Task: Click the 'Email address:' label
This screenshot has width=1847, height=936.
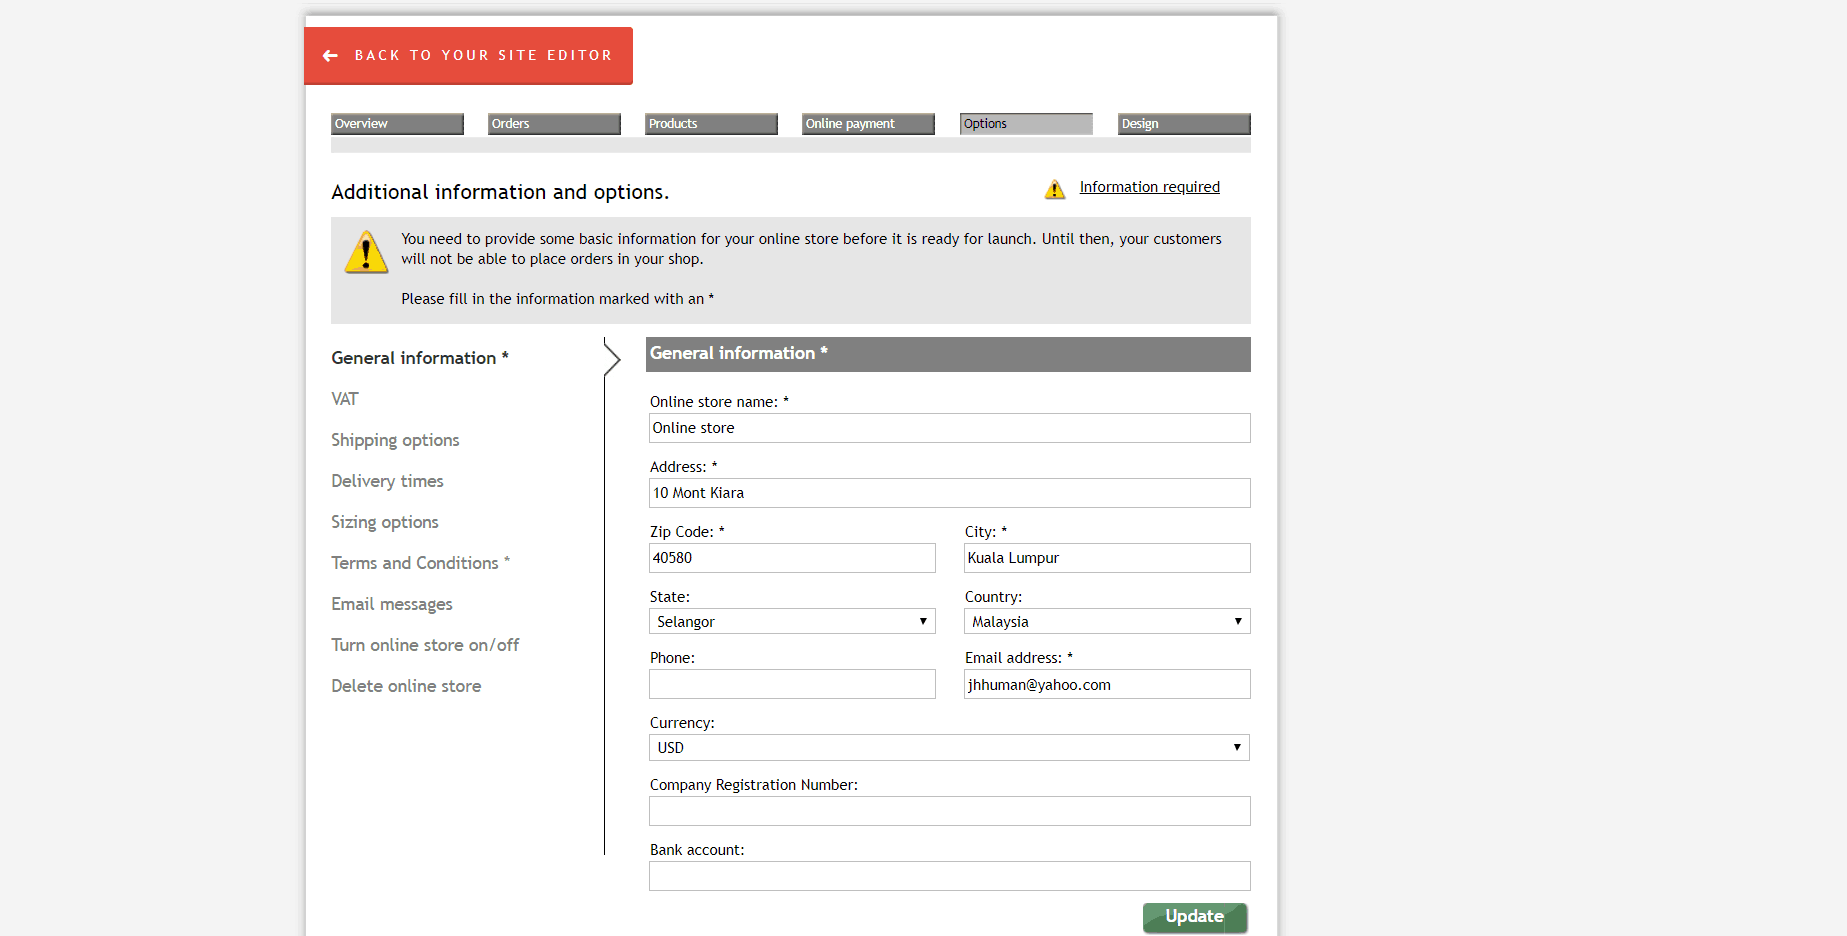Action: (1018, 658)
